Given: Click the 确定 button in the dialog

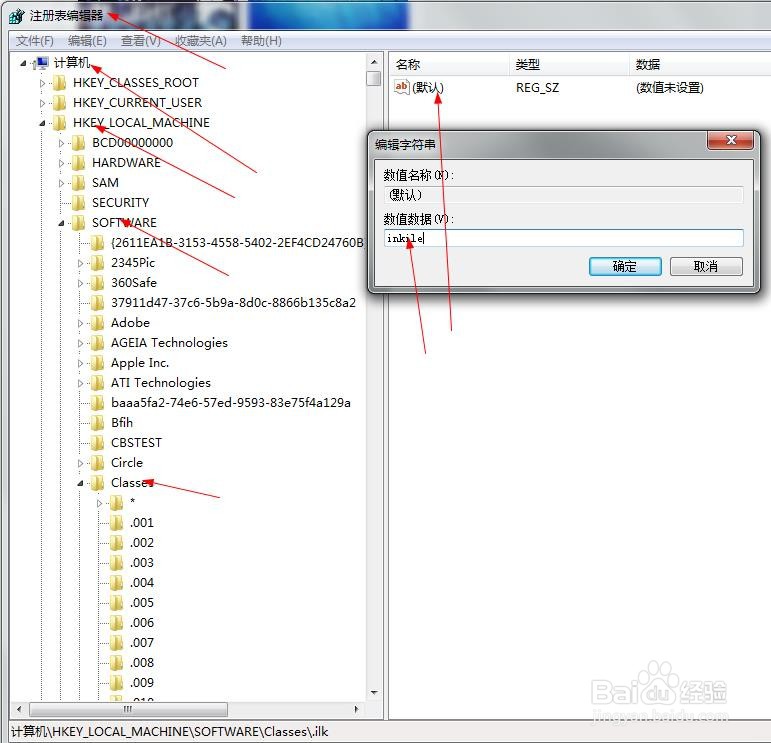Looking at the screenshot, I should click(625, 267).
